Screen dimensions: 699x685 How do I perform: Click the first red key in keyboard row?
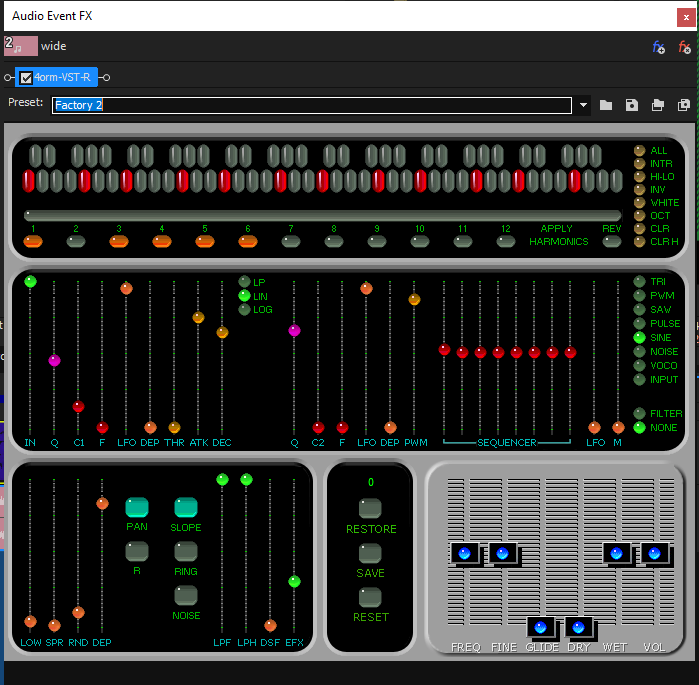pyautogui.click(x=28, y=180)
